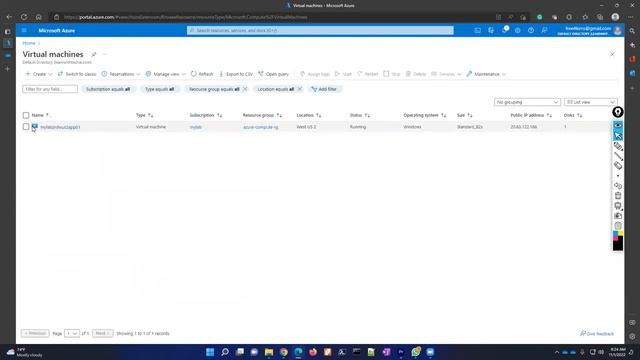Open Azure help question mark

pyautogui.click(x=531, y=31)
